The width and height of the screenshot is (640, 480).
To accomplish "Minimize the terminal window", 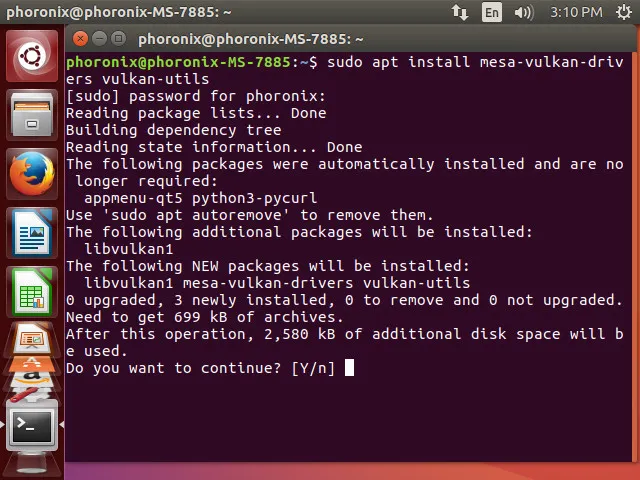I will click(x=99, y=39).
